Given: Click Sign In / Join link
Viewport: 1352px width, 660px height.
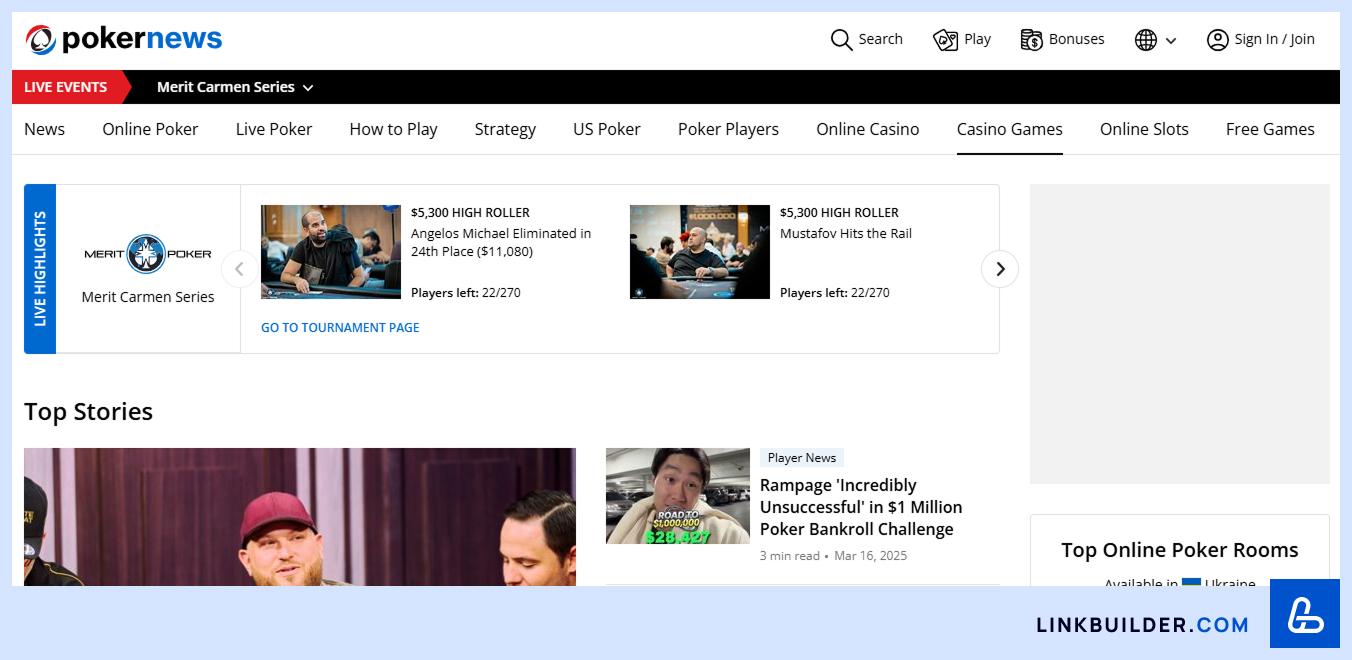Looking at the screenshot, I should click(x=1274, y=39).
